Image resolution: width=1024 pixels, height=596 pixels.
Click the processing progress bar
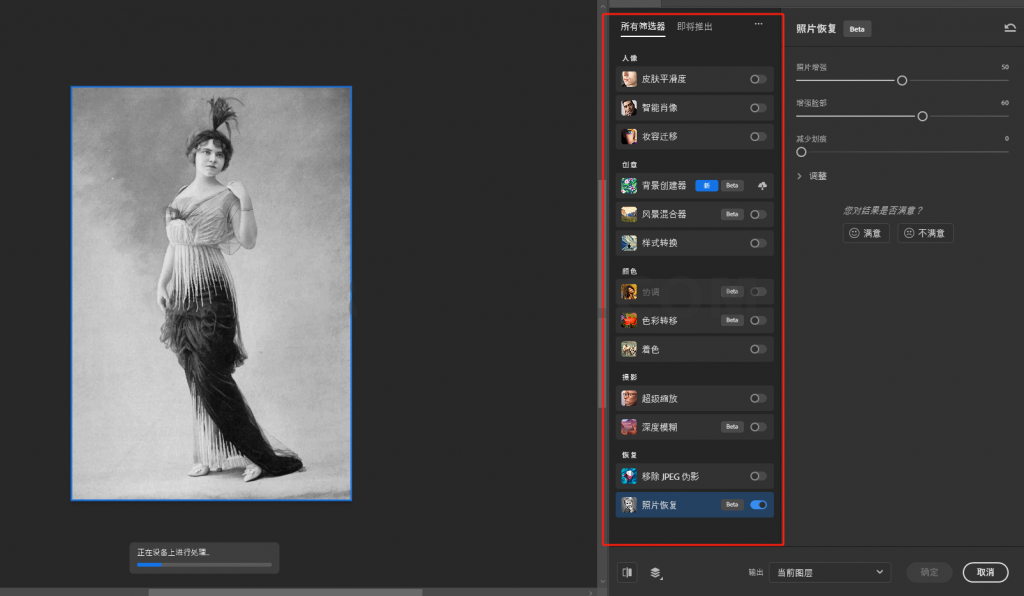click(x=204, y=565)
